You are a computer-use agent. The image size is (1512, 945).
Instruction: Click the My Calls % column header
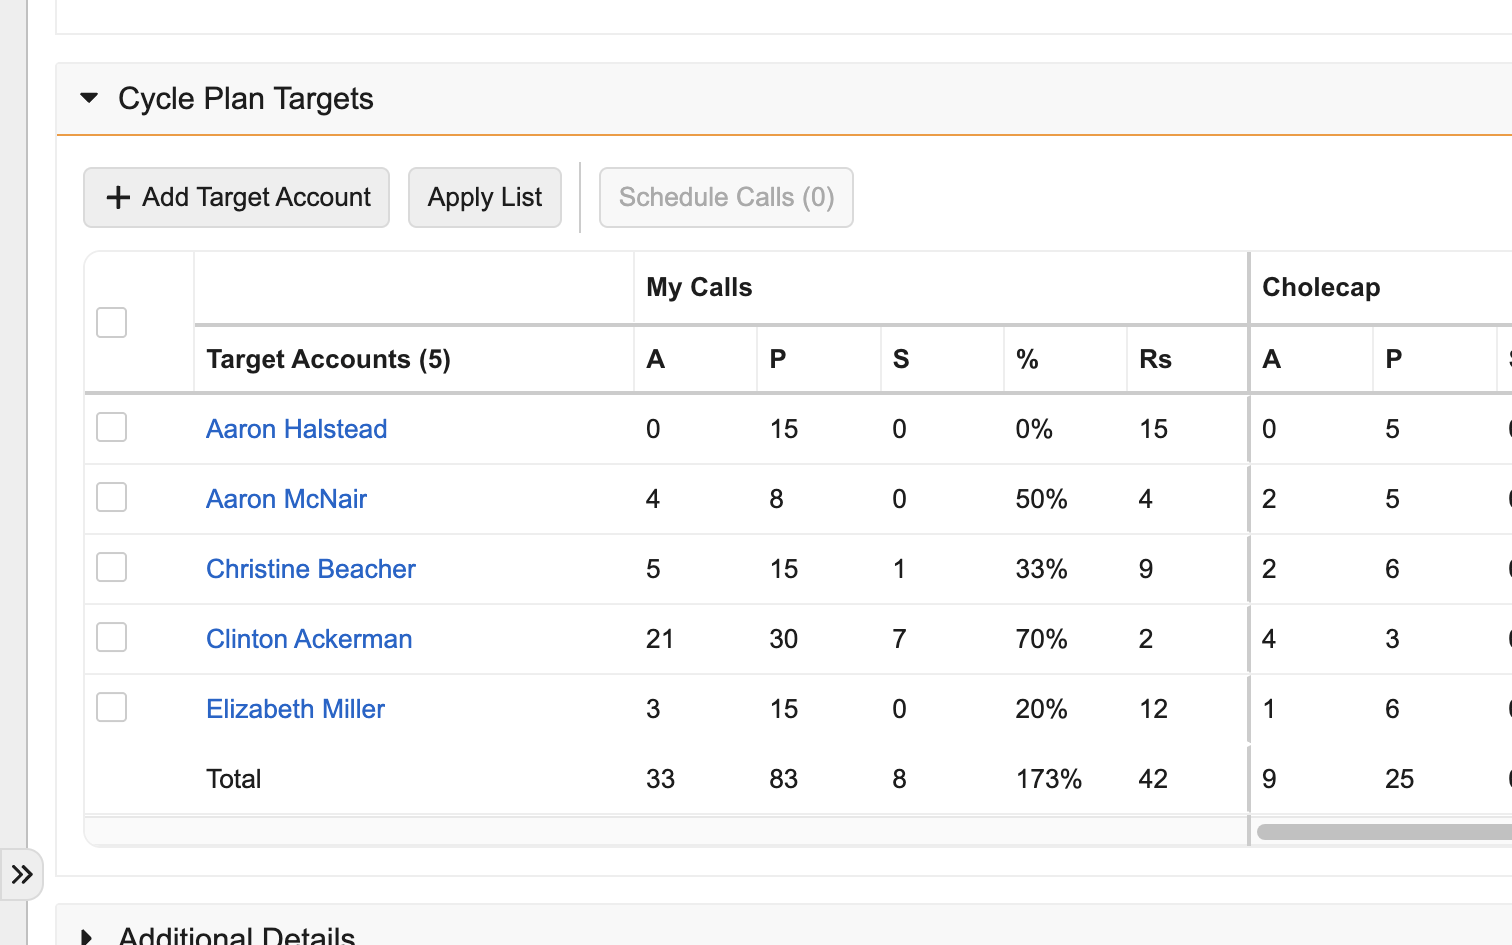[1027, 359]
